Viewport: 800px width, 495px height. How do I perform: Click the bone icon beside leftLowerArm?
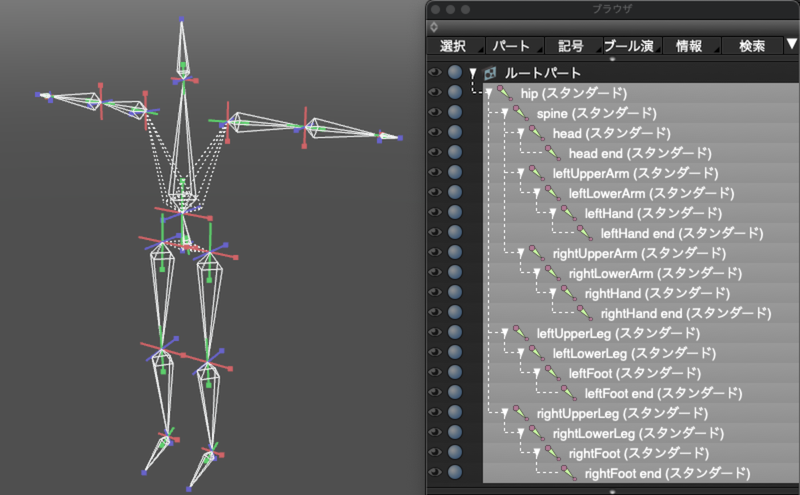[x=553, y=193]
